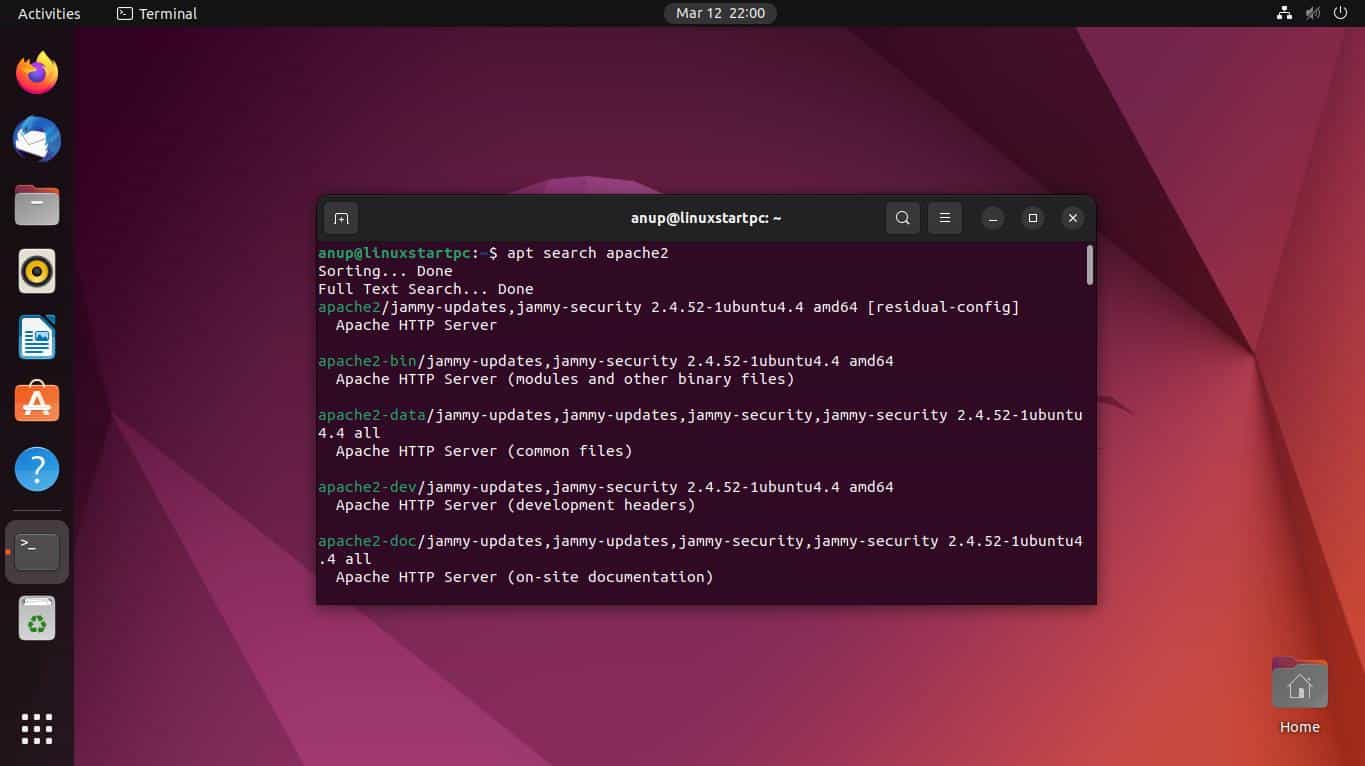Screen dimensions: 1365x766
Task: Open Rhythmbox music player
Action: tap(37, 271)
